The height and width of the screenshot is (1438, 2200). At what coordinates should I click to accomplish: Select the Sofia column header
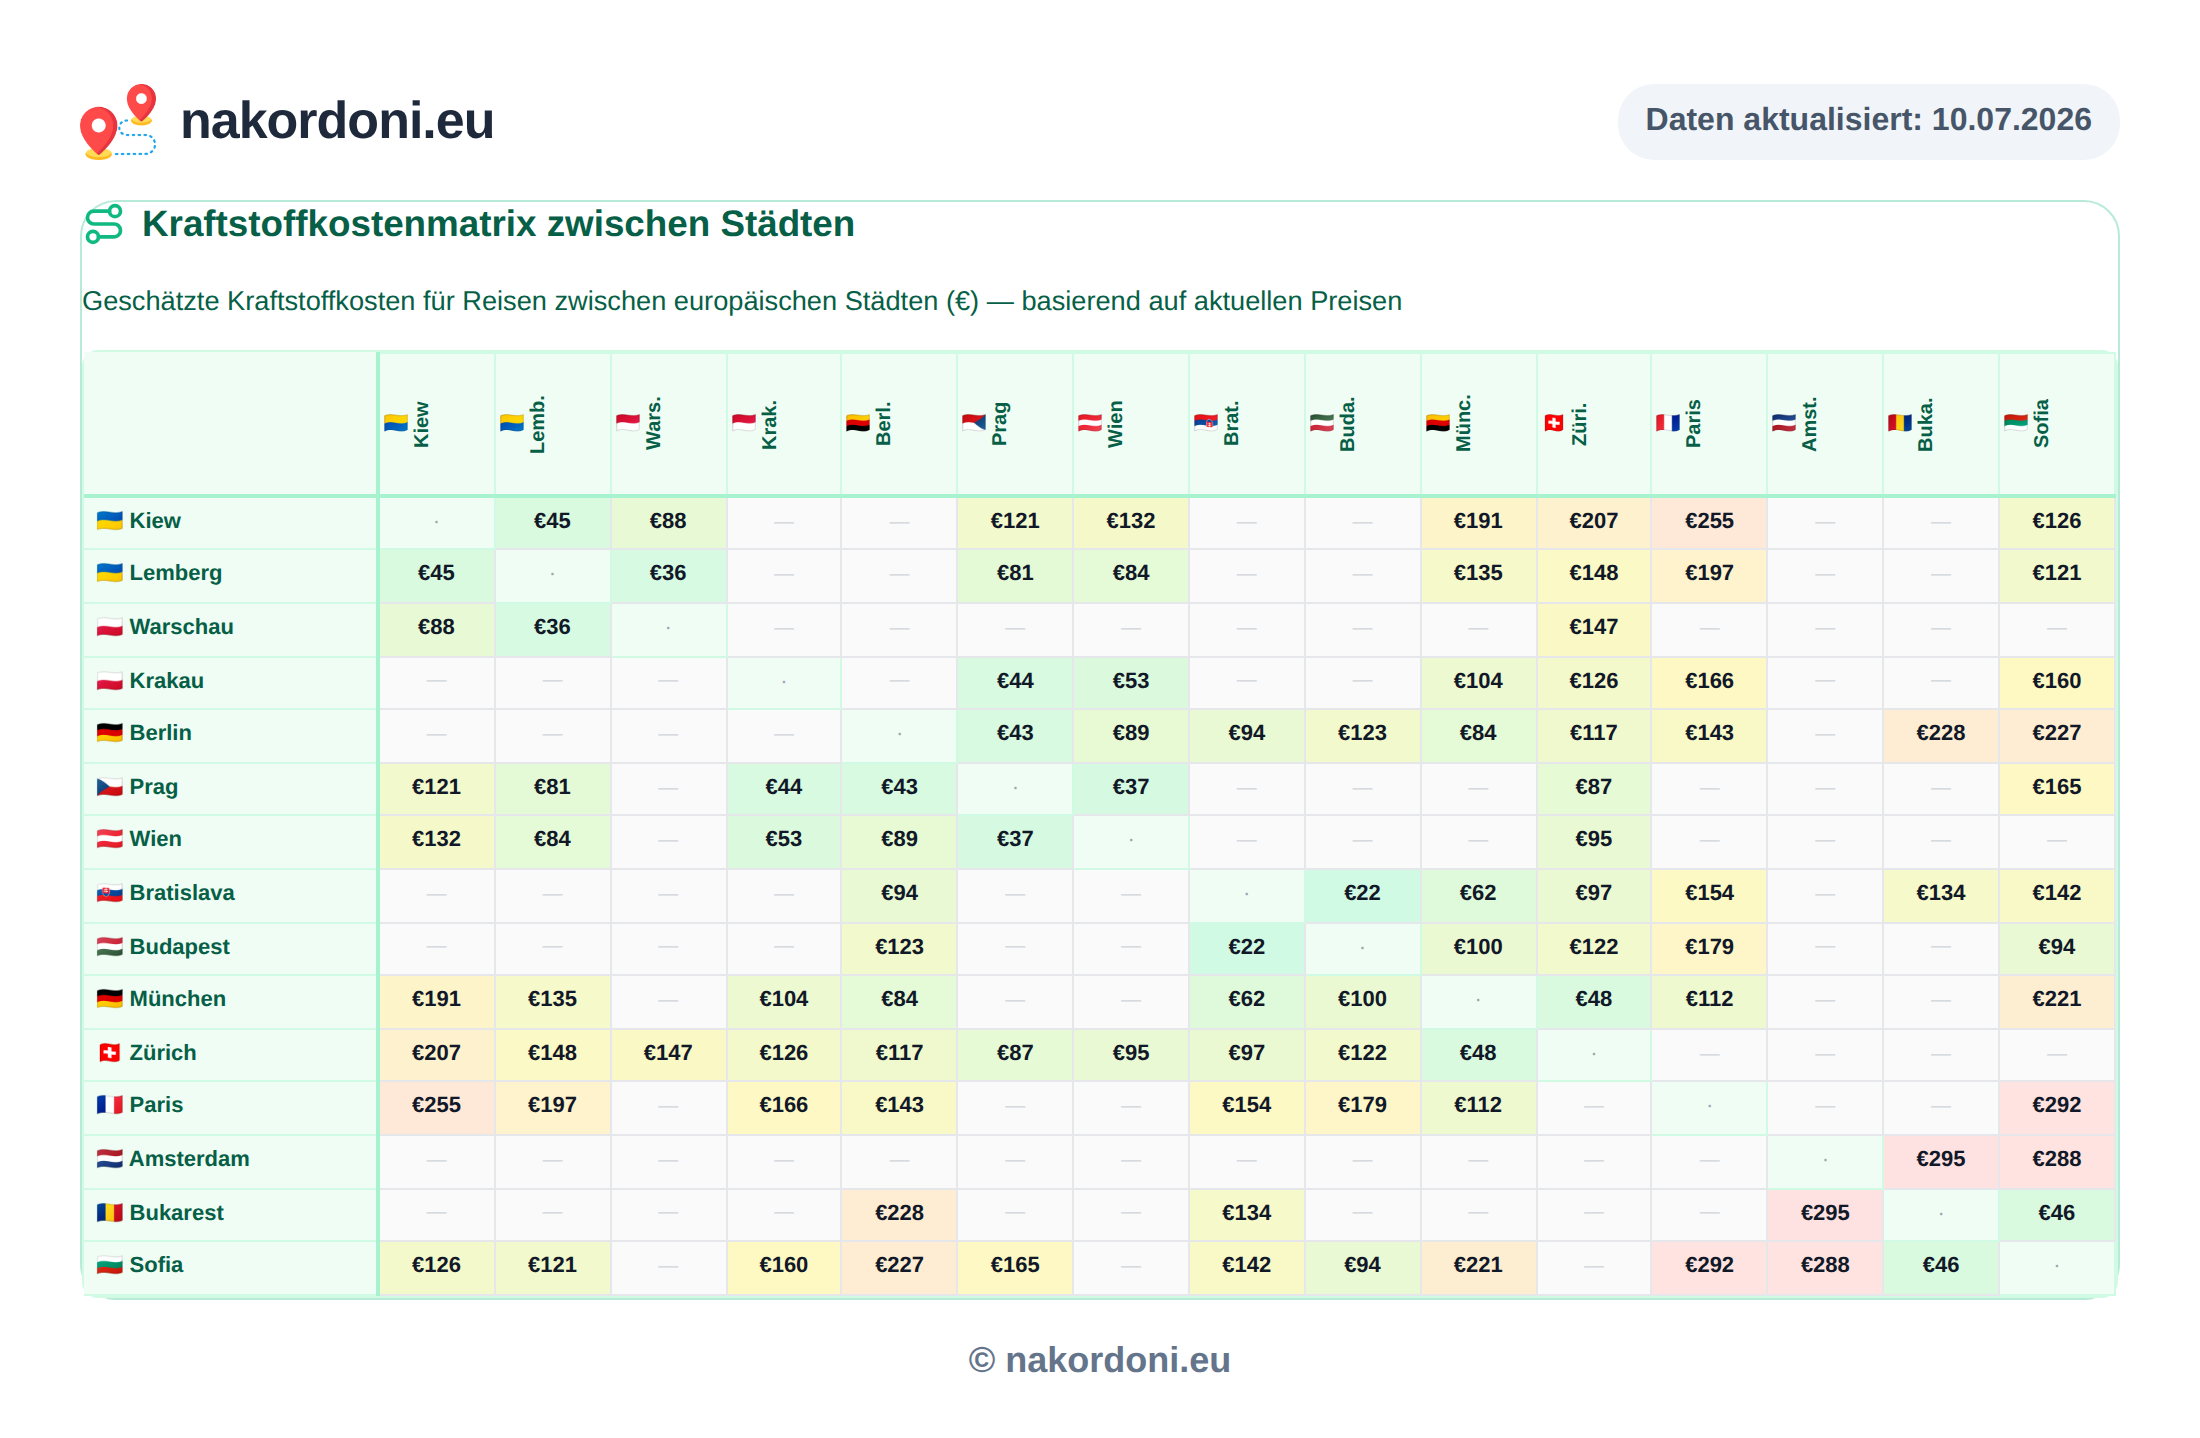coord(2057,424)
